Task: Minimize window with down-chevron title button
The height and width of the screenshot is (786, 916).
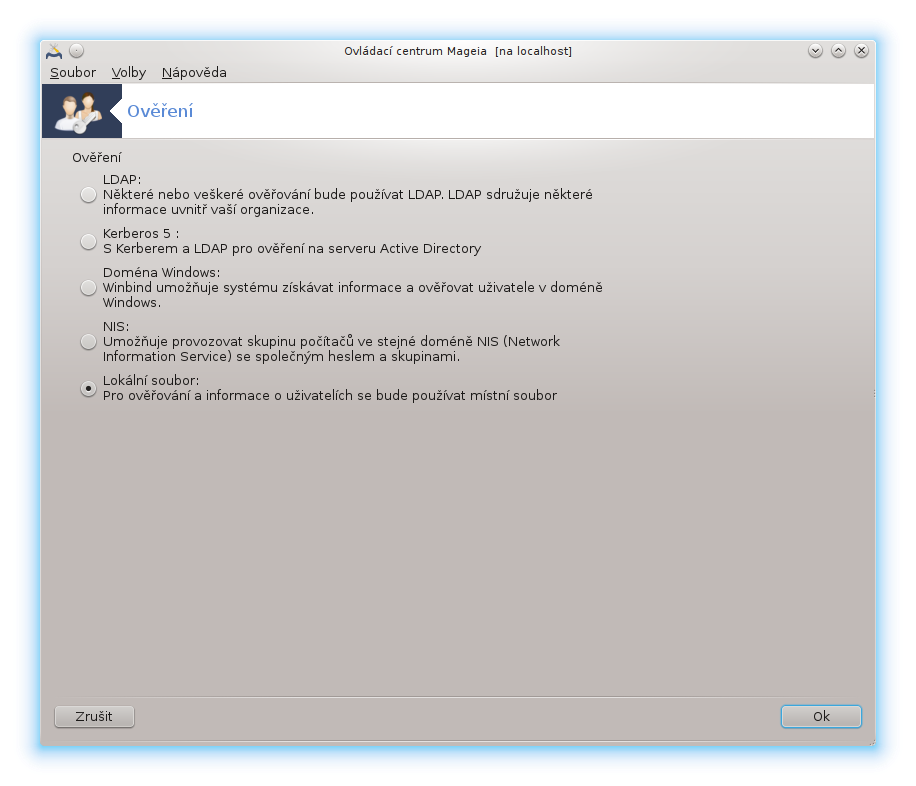Action: point(816,51)
